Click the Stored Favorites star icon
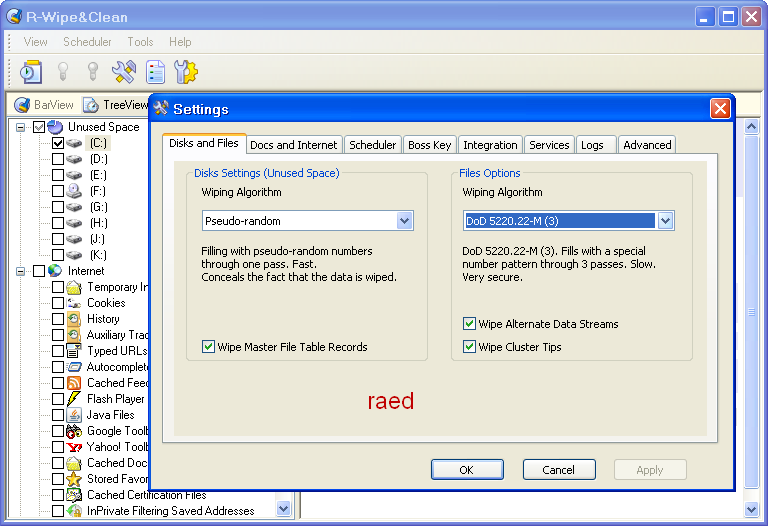Screen dimensions: 768x526 pyautogui.click(x=74, y=478)
